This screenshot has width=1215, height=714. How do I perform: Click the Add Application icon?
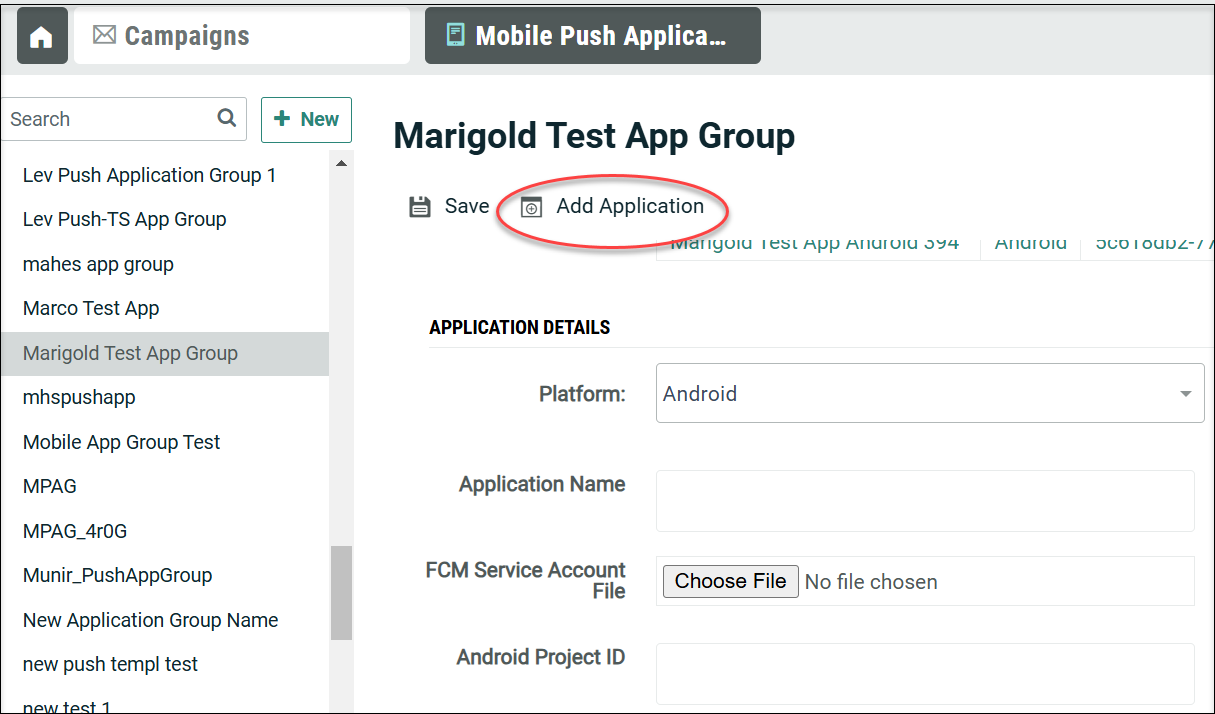(x=533, y=207)
